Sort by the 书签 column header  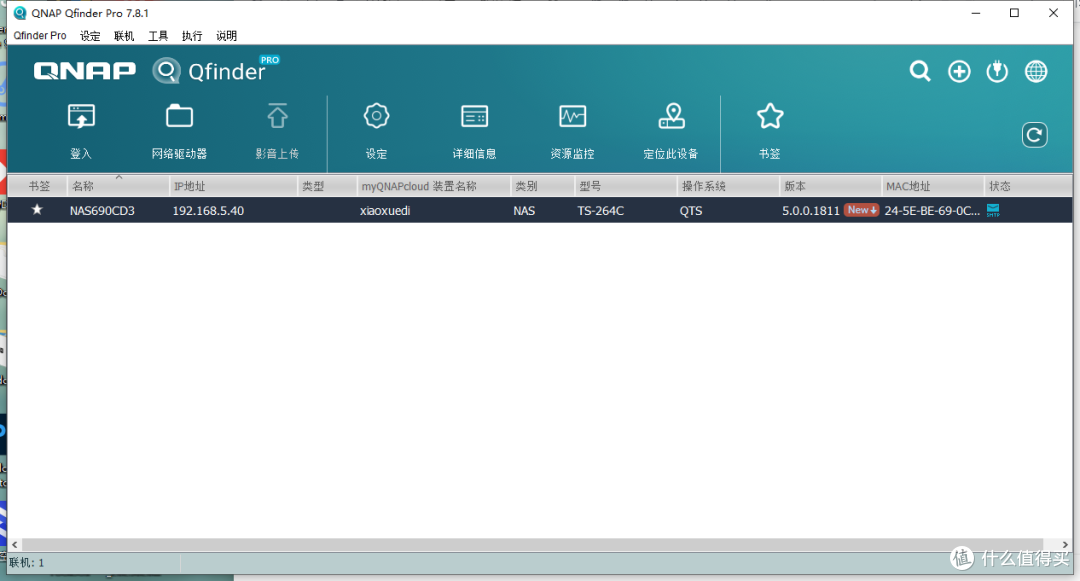(38, 186)
